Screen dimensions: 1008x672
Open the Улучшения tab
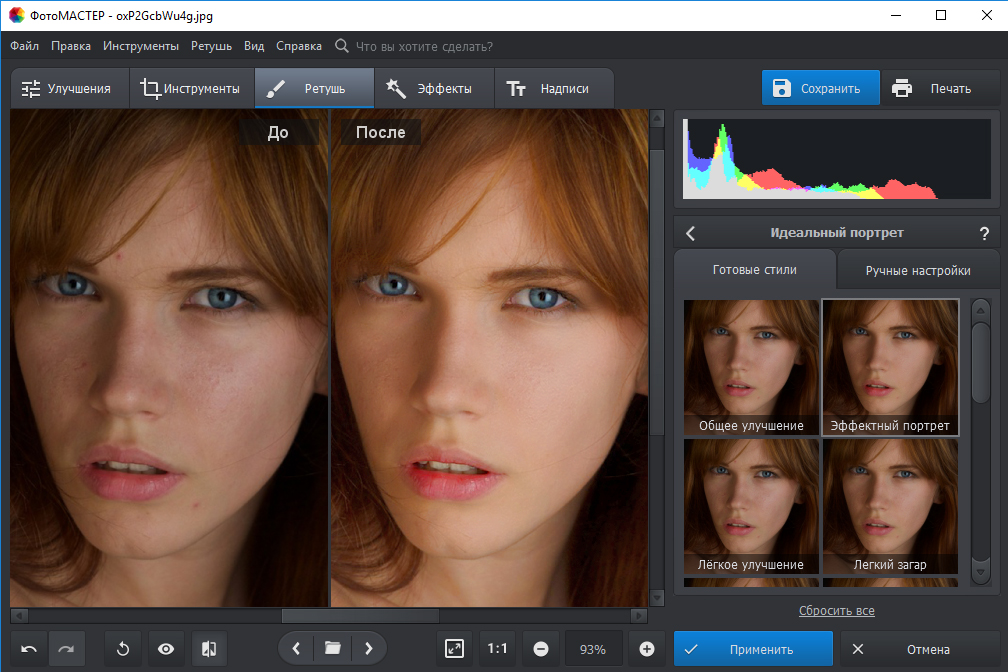click(69, 89)
